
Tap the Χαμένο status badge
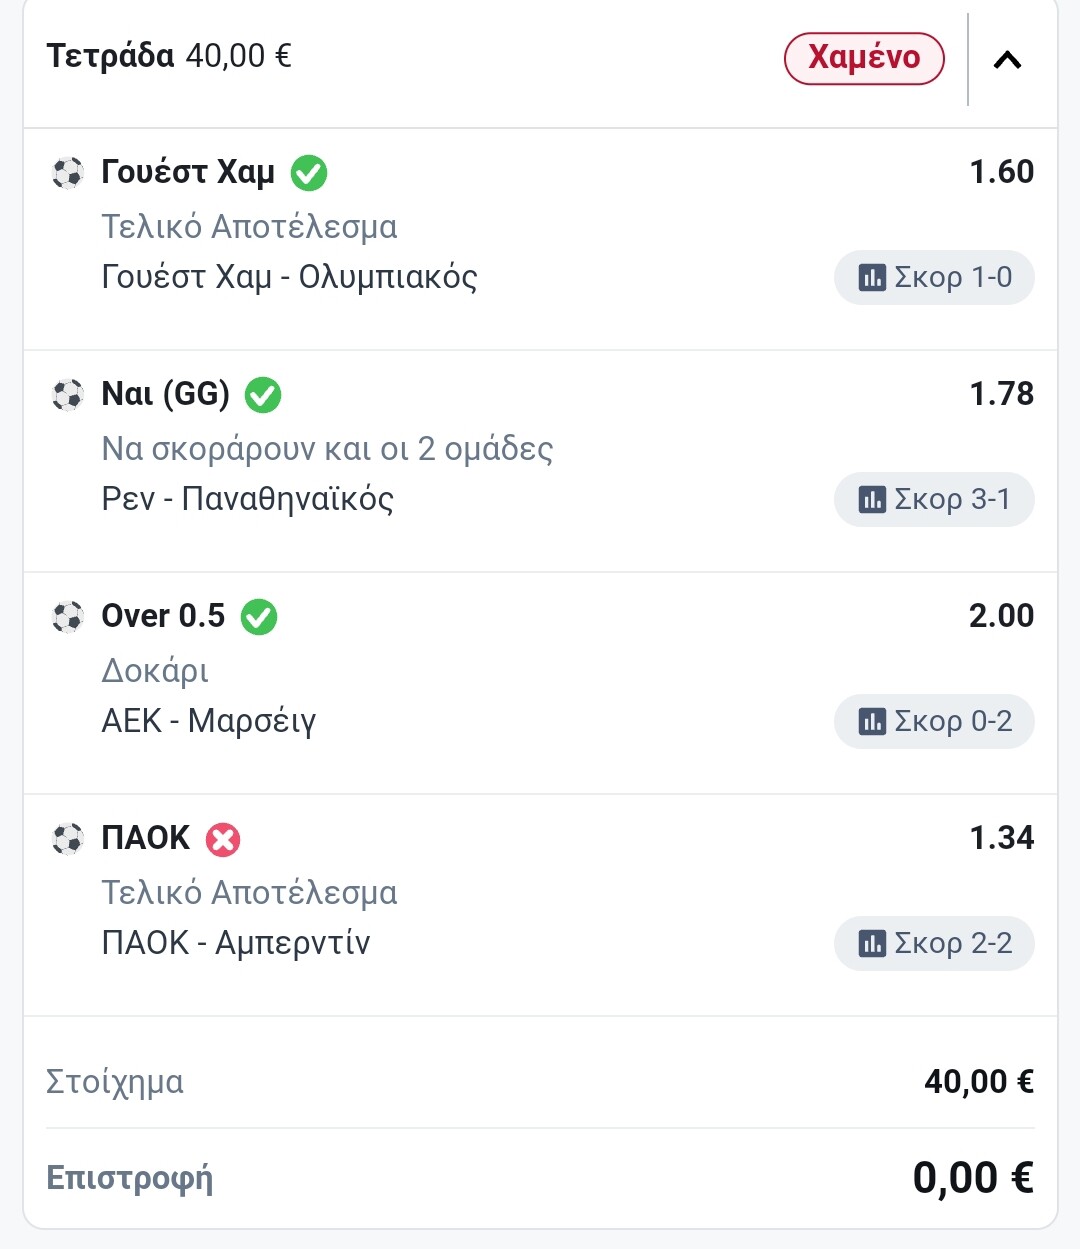tap(864, 58)
